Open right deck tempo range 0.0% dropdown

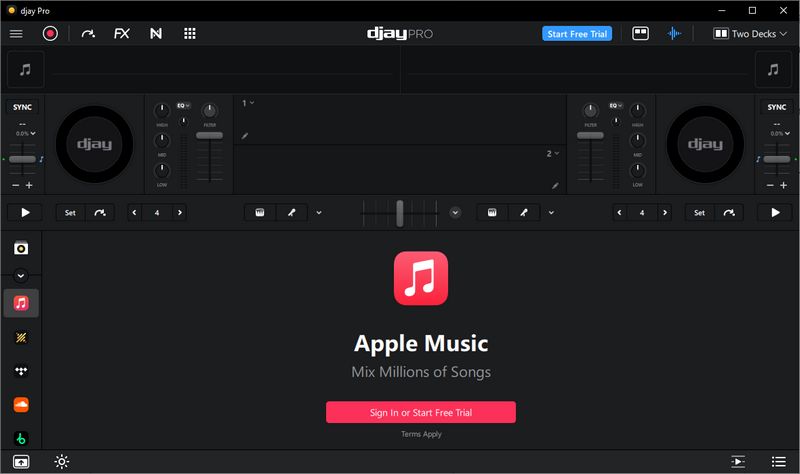[x=780, y=134]
